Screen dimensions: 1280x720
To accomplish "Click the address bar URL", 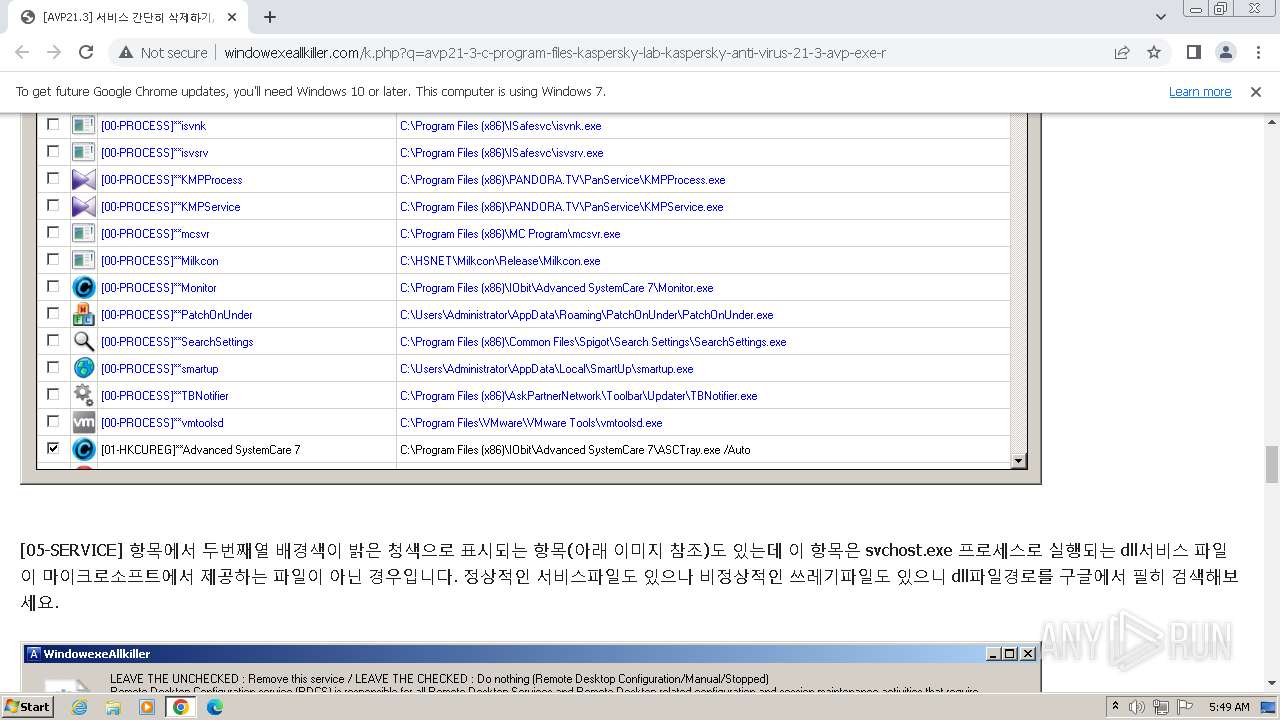I will pyautogui.click(x=555, y=53).
